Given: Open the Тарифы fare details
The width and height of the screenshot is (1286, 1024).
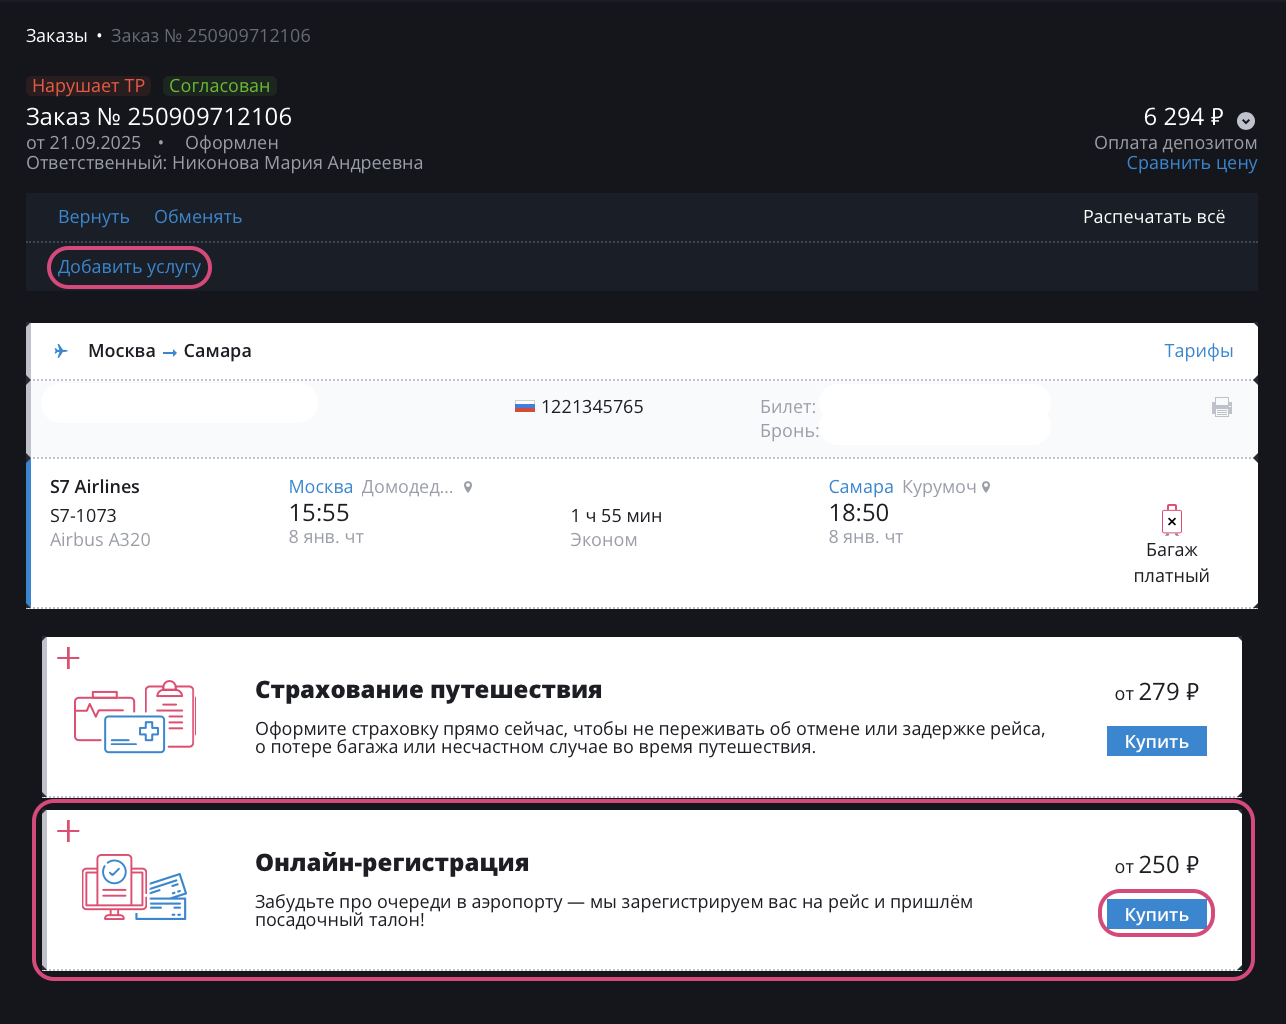Looking at the screenshot, I should 1198,351.
